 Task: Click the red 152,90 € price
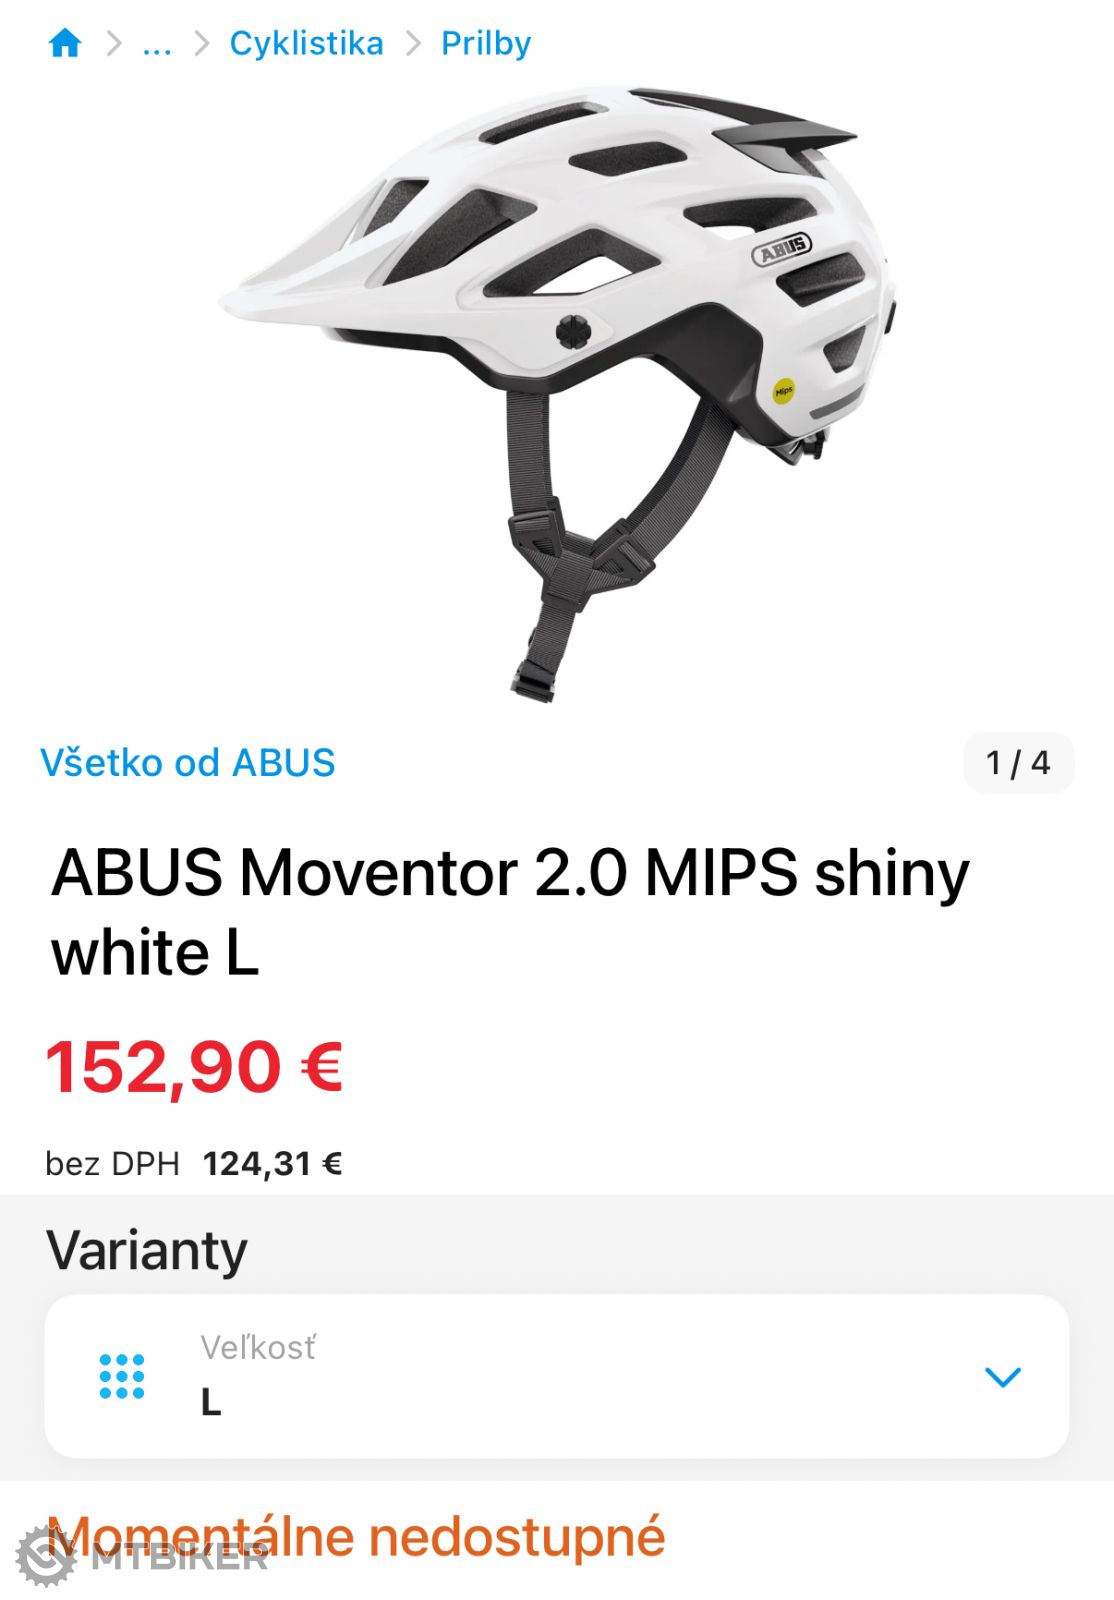(x=195, y=1067)
